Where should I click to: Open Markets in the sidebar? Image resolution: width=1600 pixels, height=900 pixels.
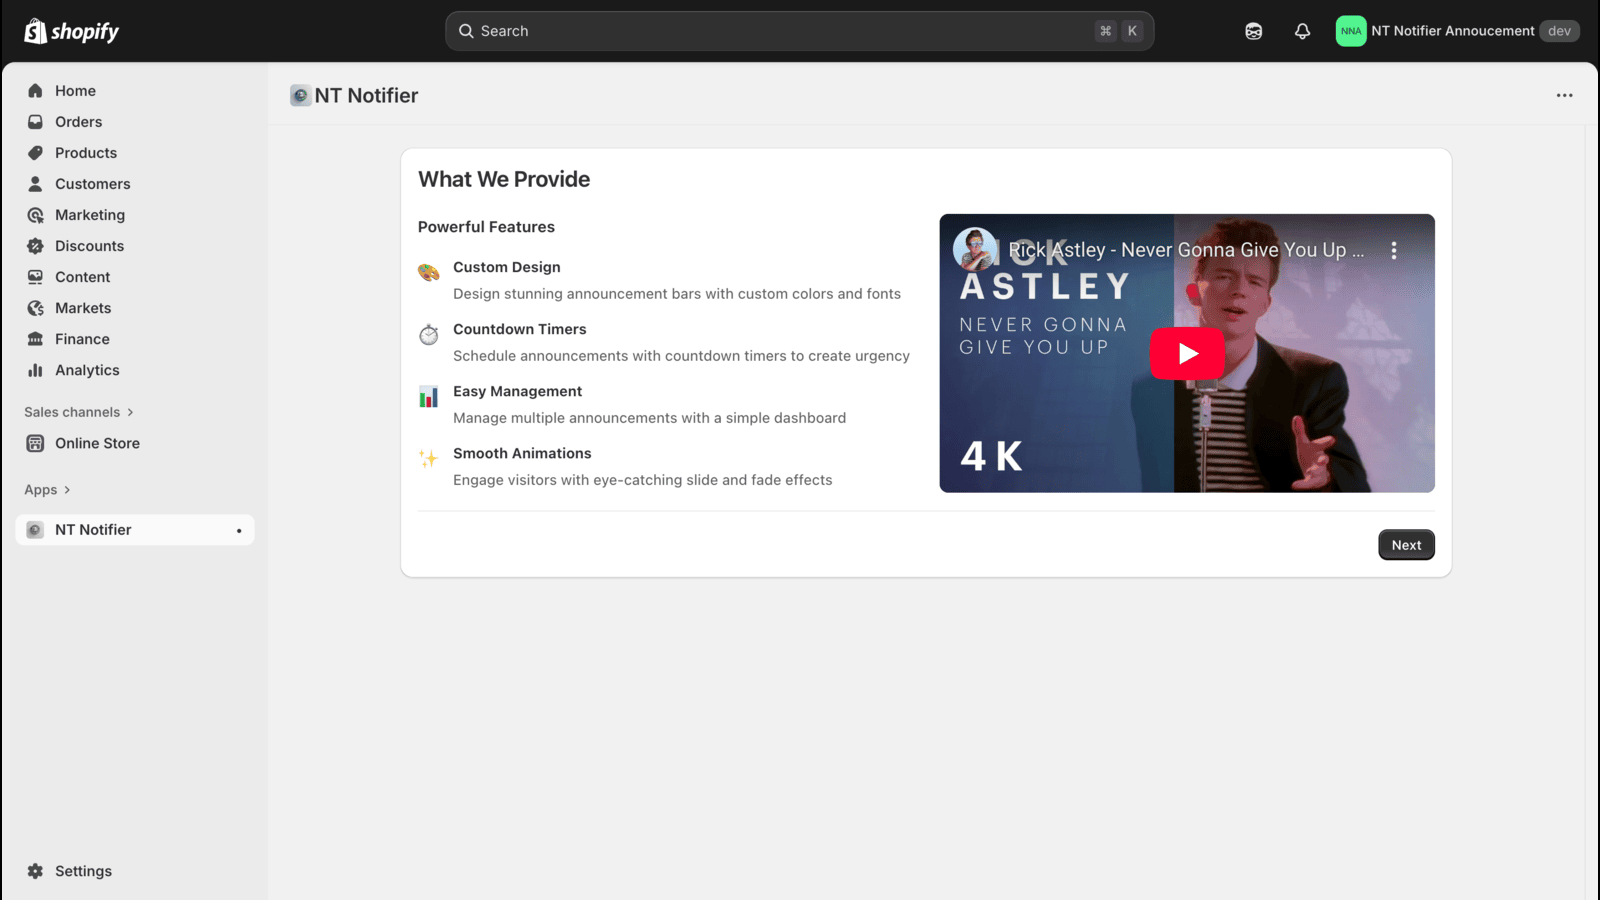point(135,308)
